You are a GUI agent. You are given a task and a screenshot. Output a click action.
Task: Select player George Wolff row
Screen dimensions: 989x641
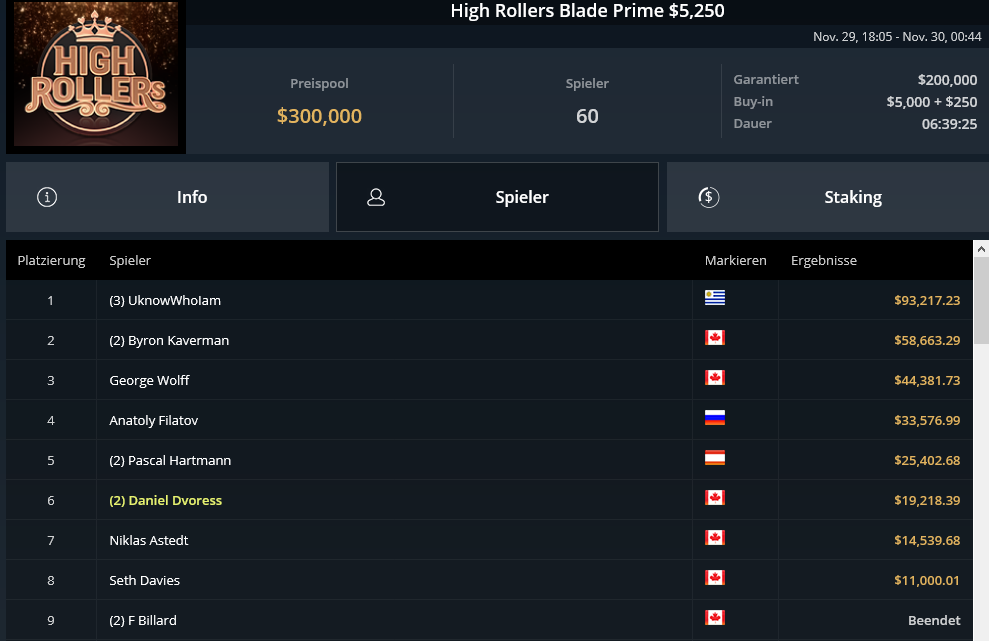(x=149, y=380)
